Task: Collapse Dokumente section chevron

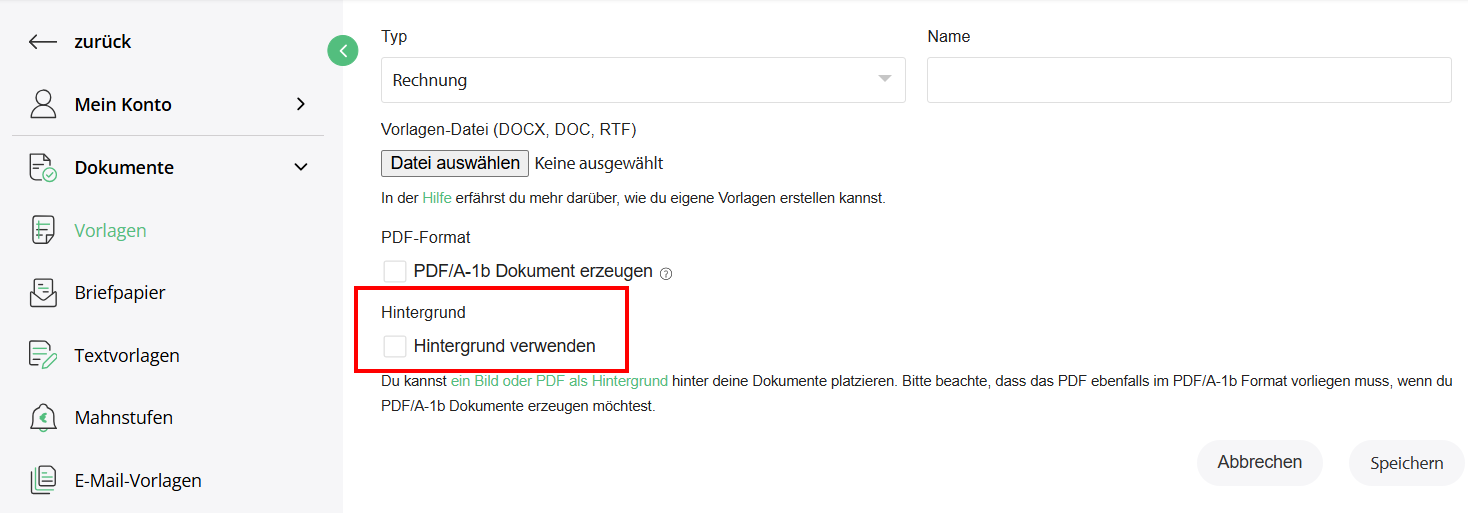Action: pyautogui.click(x=301, y=167)
